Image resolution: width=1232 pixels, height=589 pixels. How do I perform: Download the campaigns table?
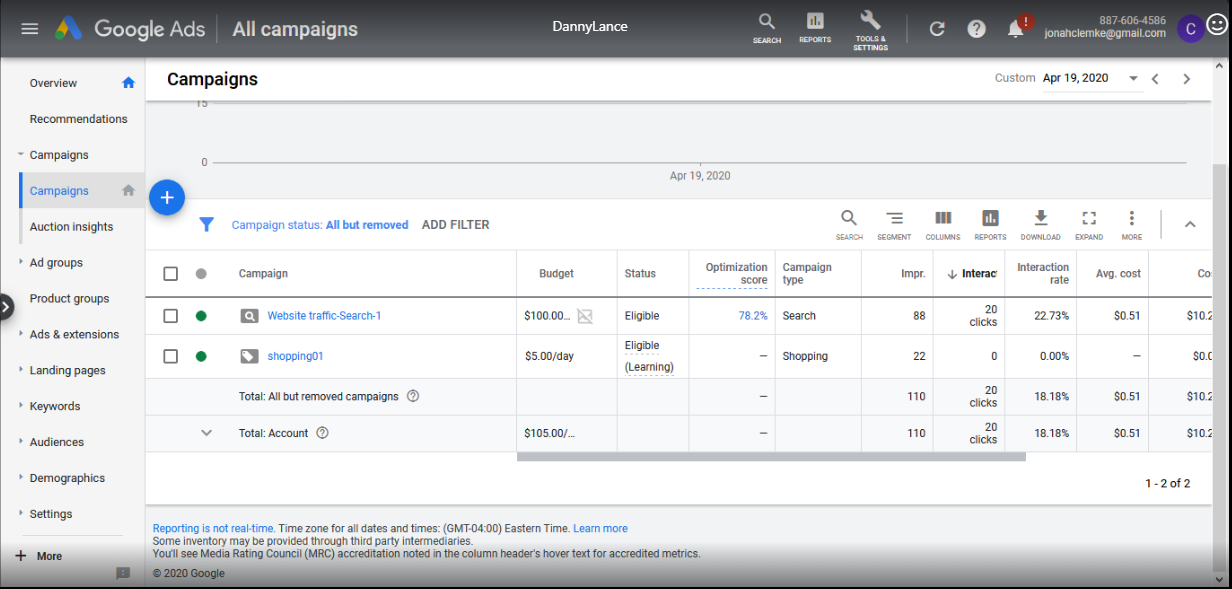[x=1040, y=224]
